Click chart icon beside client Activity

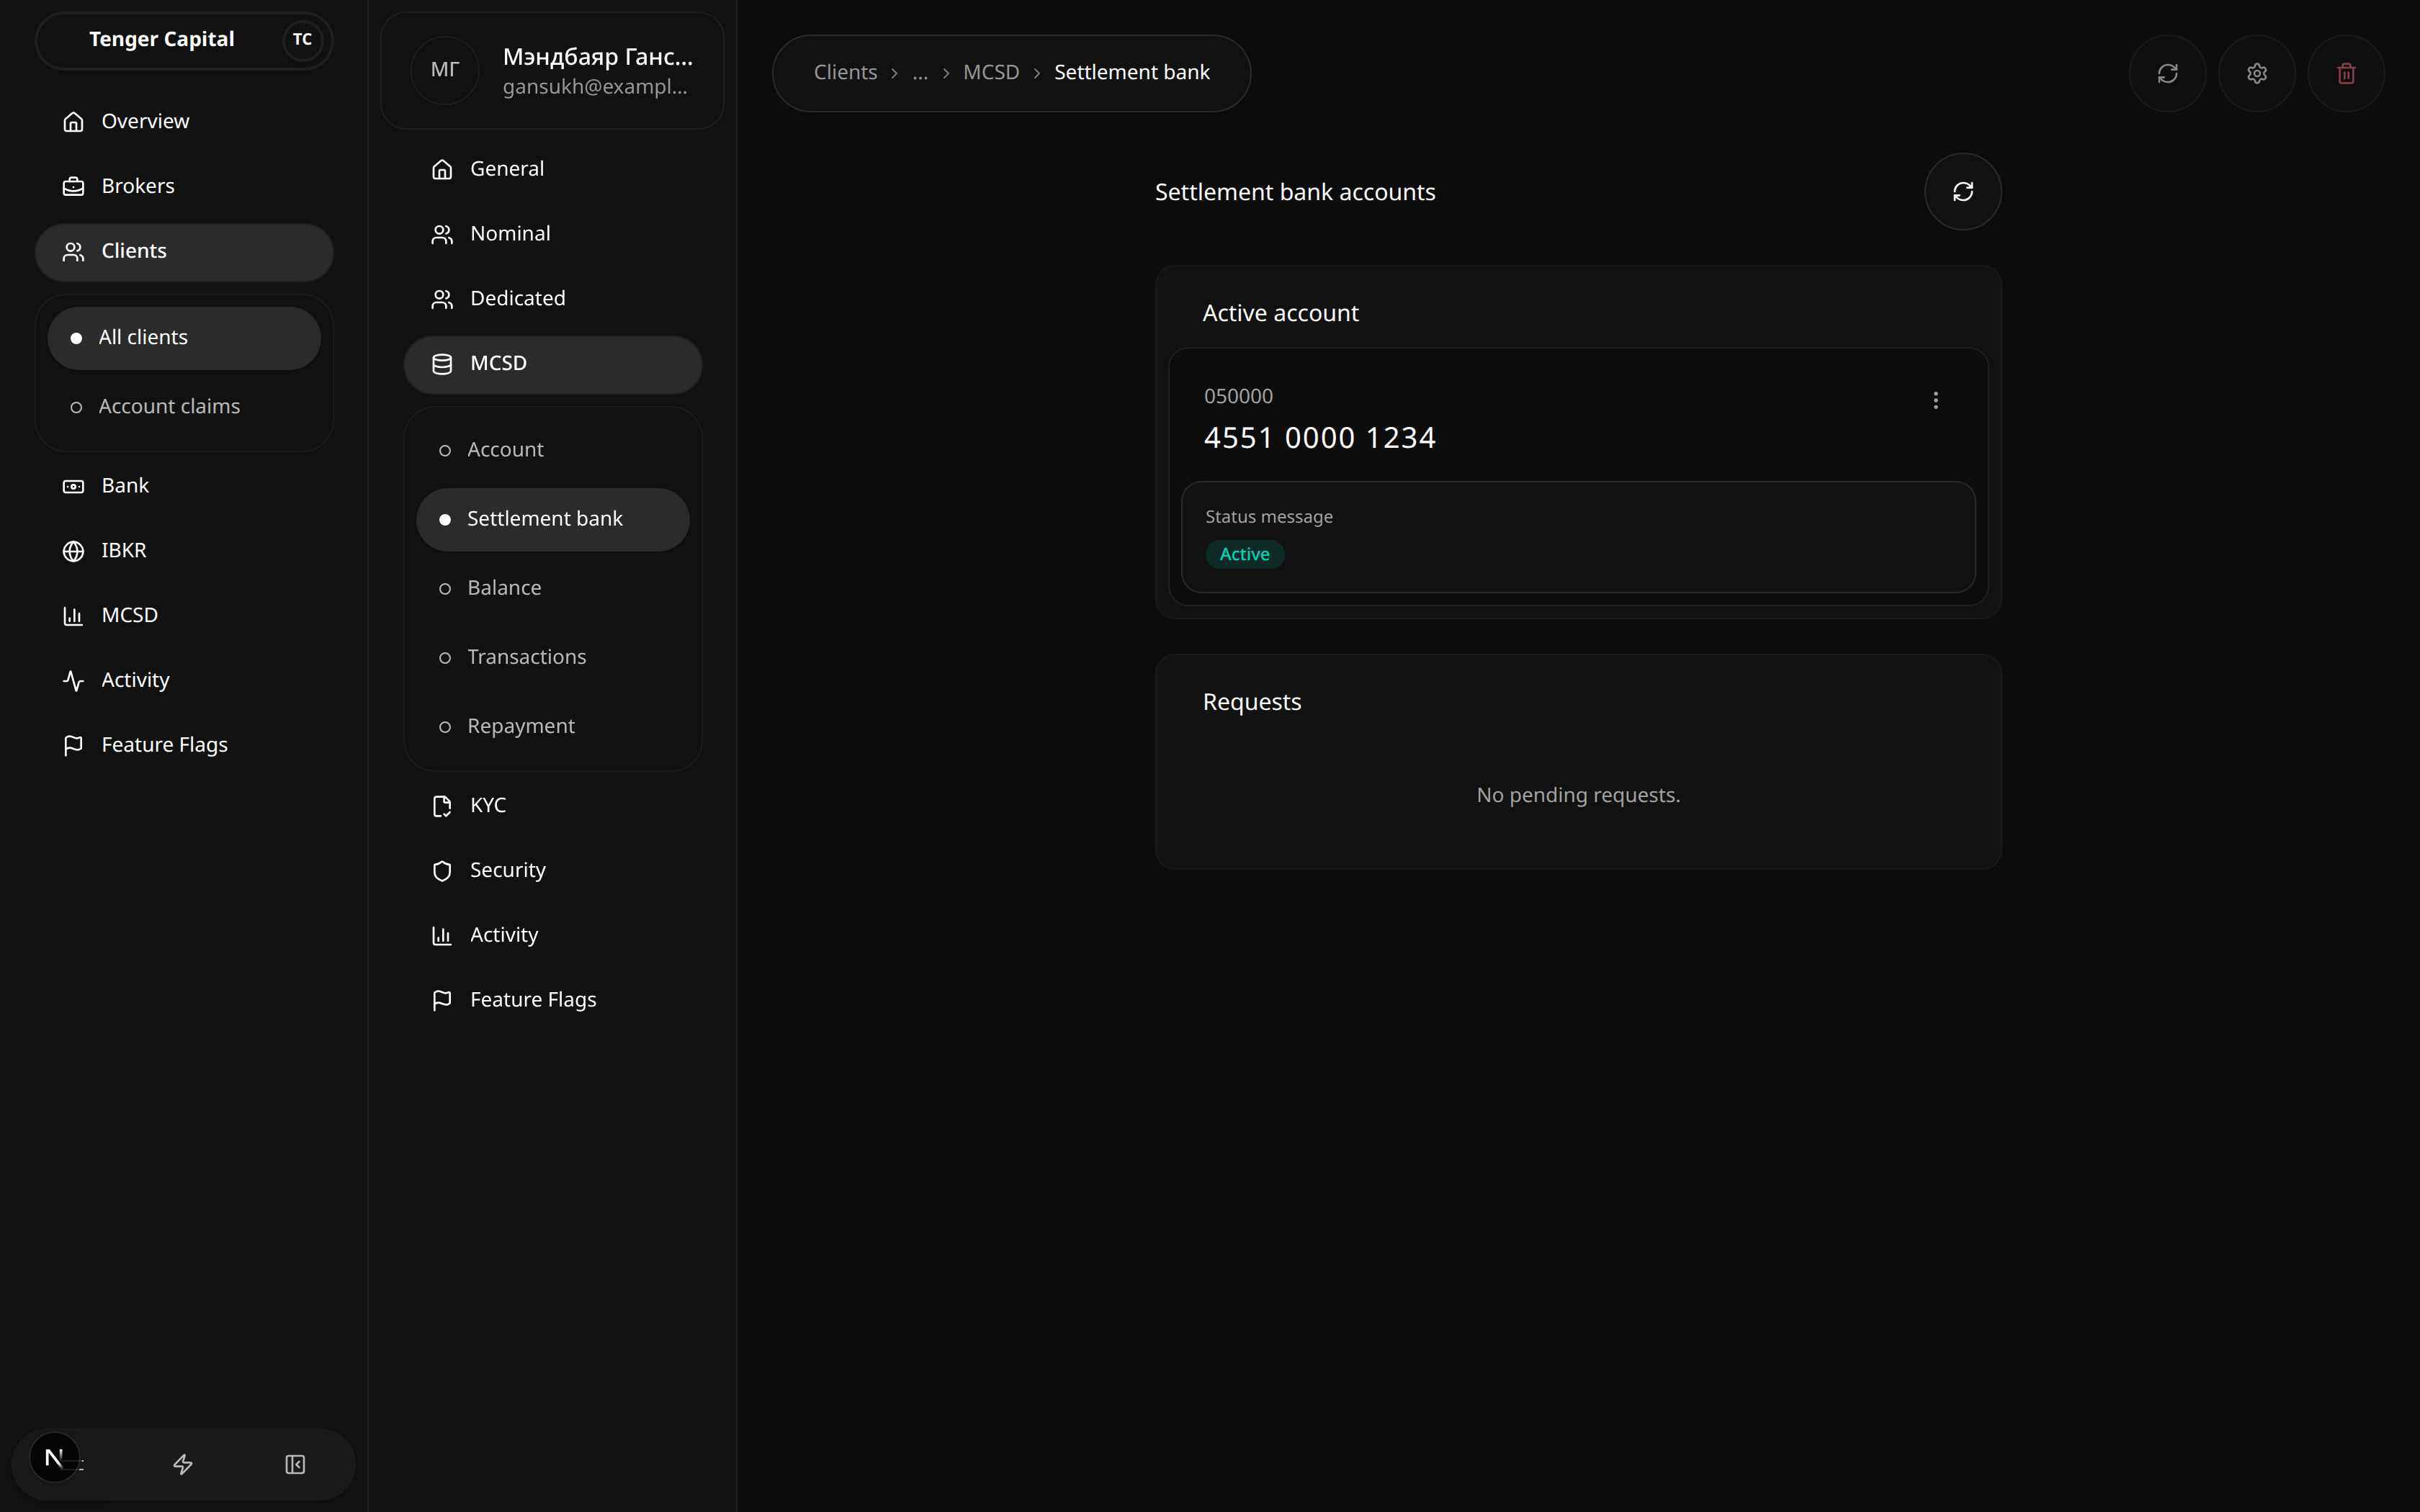tap(442, 936)
